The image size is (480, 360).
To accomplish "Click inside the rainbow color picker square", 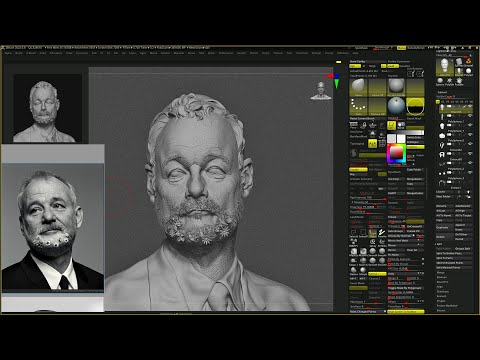I will coord(396,153).
